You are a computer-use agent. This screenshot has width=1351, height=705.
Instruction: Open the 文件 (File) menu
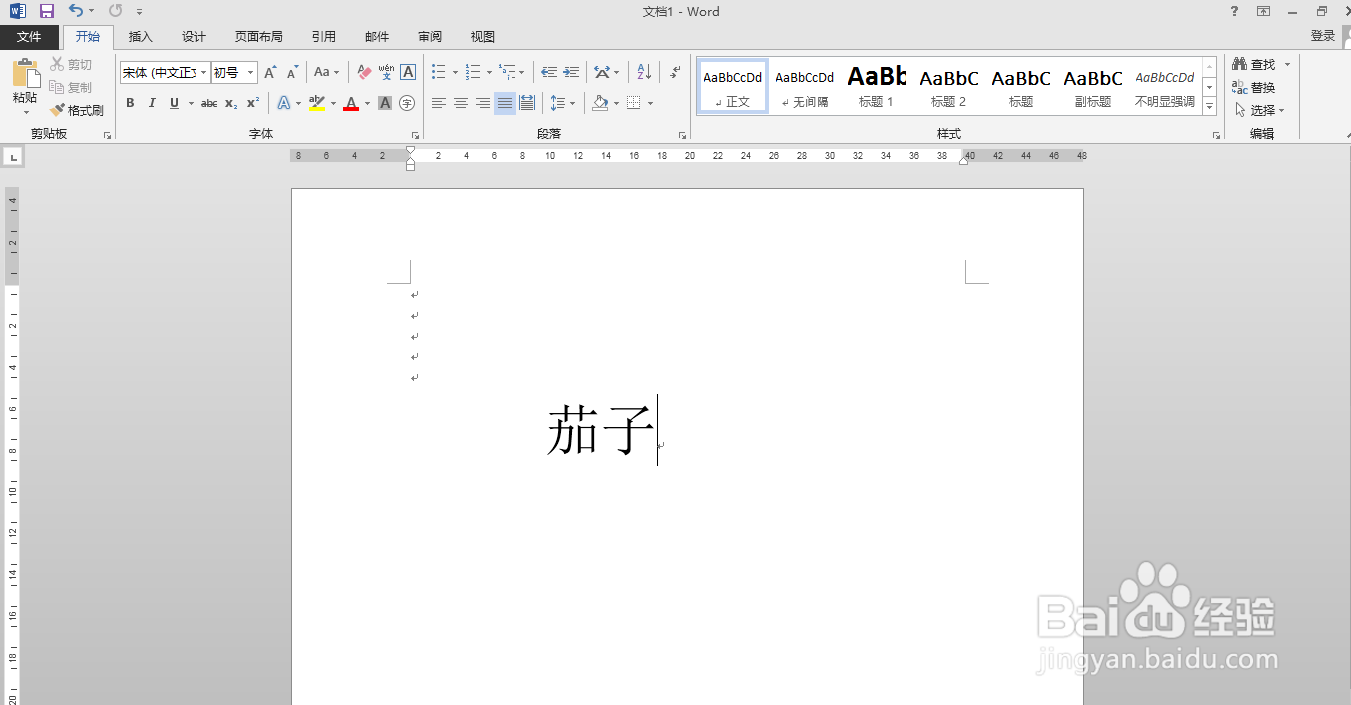30,37
